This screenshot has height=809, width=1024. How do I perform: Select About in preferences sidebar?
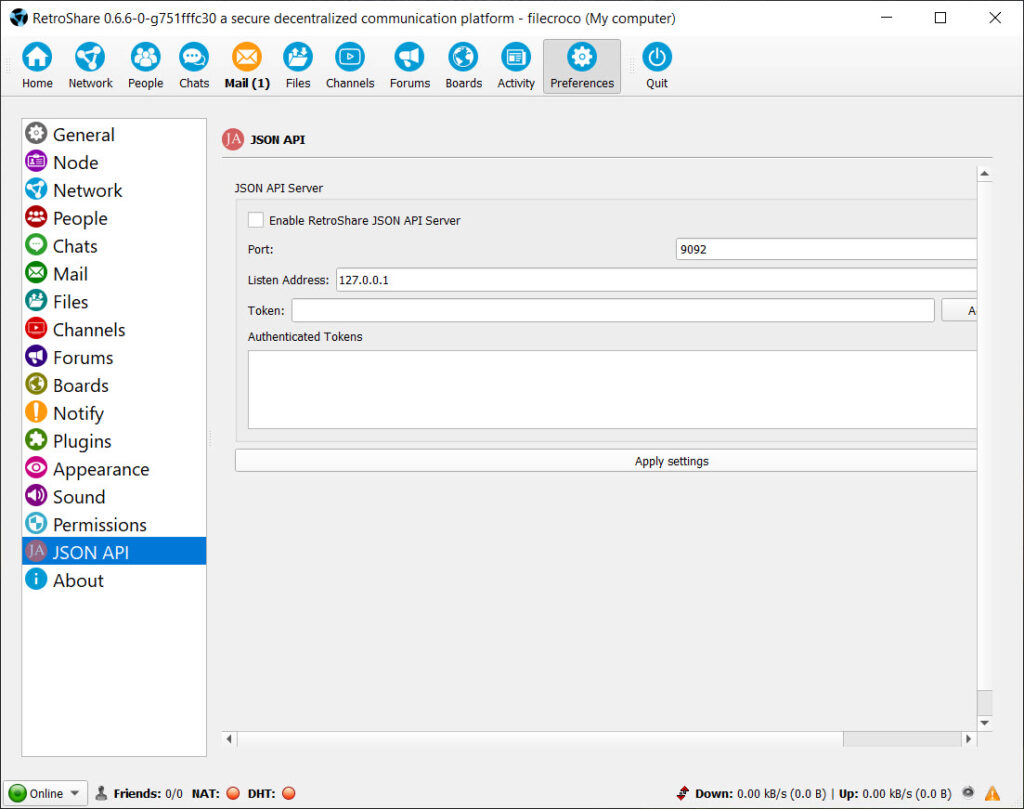click(114, 580)
